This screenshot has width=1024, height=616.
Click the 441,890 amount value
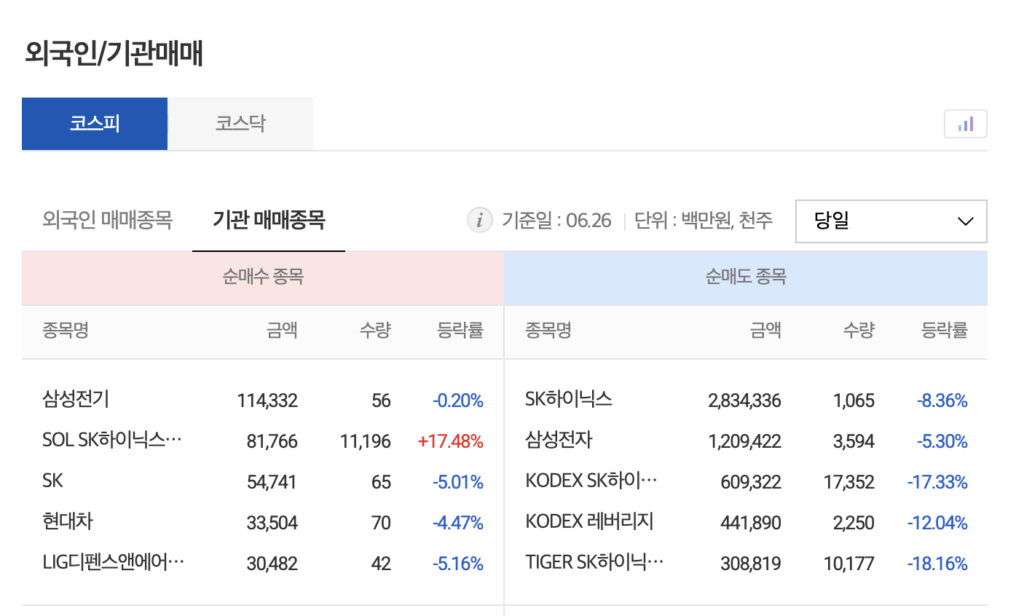pyautogui.click(x=750, y=523)
